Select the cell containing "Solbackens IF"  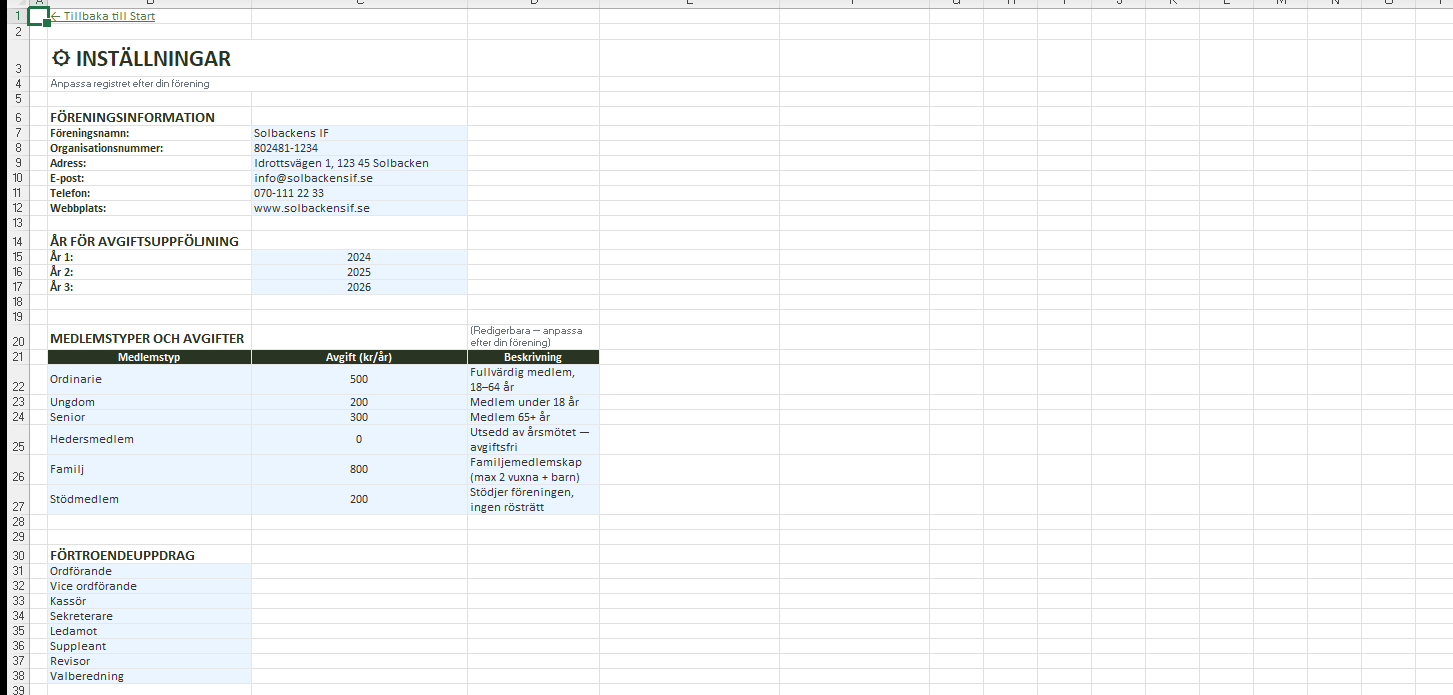tap(358, 133)
